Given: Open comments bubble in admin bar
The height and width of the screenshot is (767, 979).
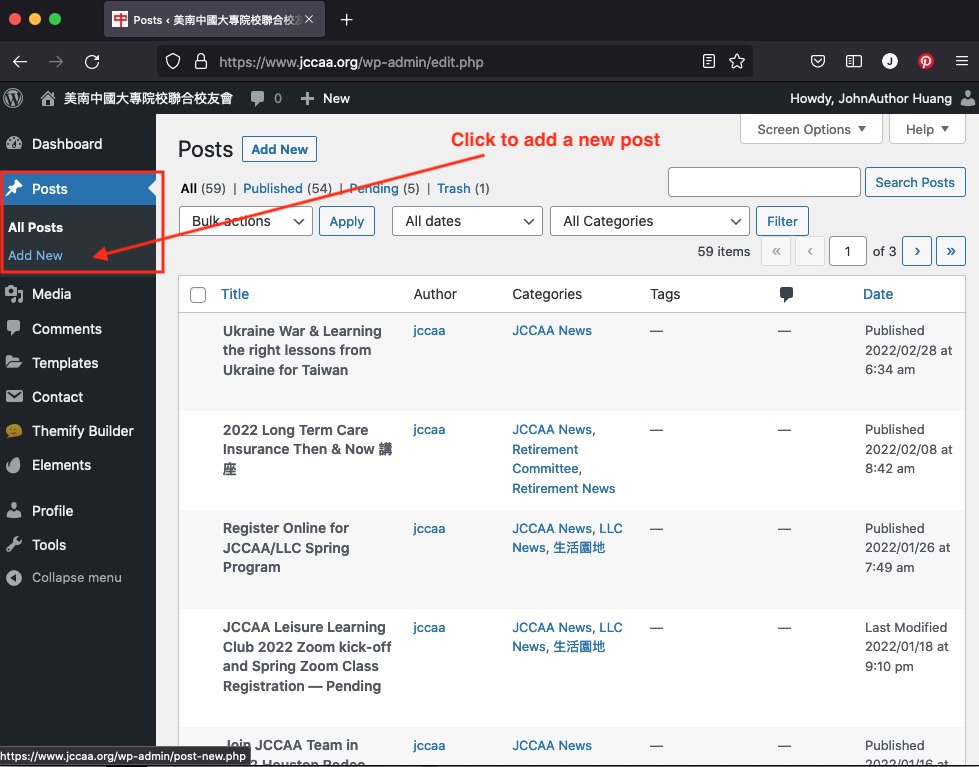Looking at the screenshot, I should [x=257, y=98].
